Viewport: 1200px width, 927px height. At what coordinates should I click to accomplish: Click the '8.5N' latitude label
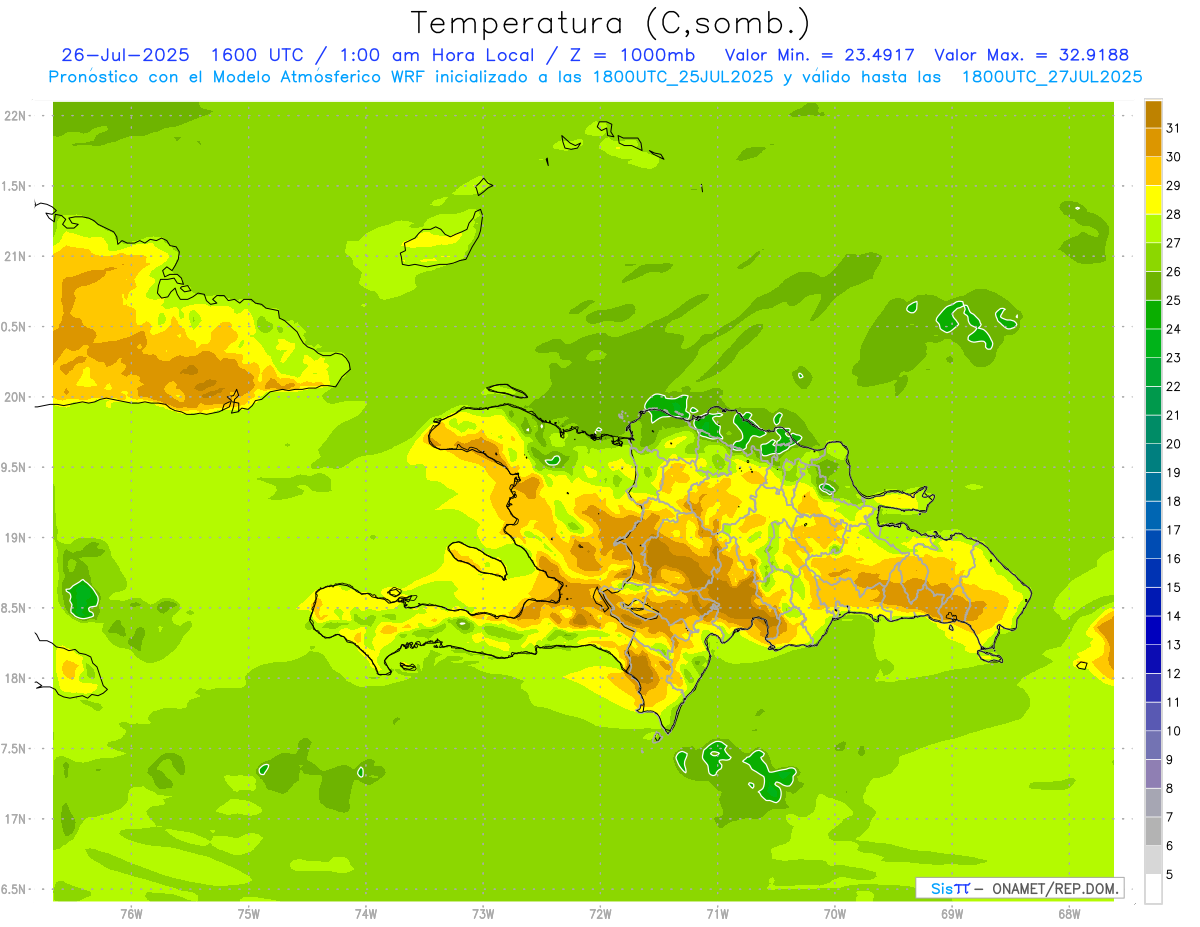(x=14, y=608)
